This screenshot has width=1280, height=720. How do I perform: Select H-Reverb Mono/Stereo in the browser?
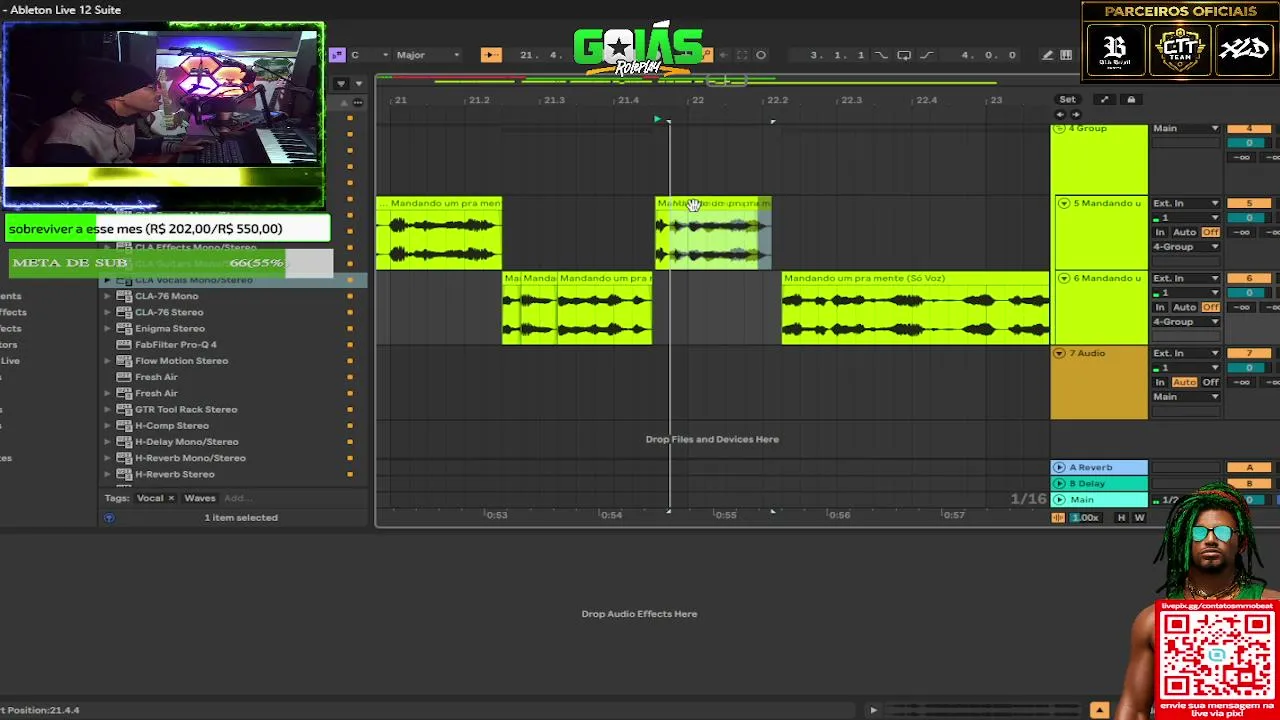(x=190, y=458)
